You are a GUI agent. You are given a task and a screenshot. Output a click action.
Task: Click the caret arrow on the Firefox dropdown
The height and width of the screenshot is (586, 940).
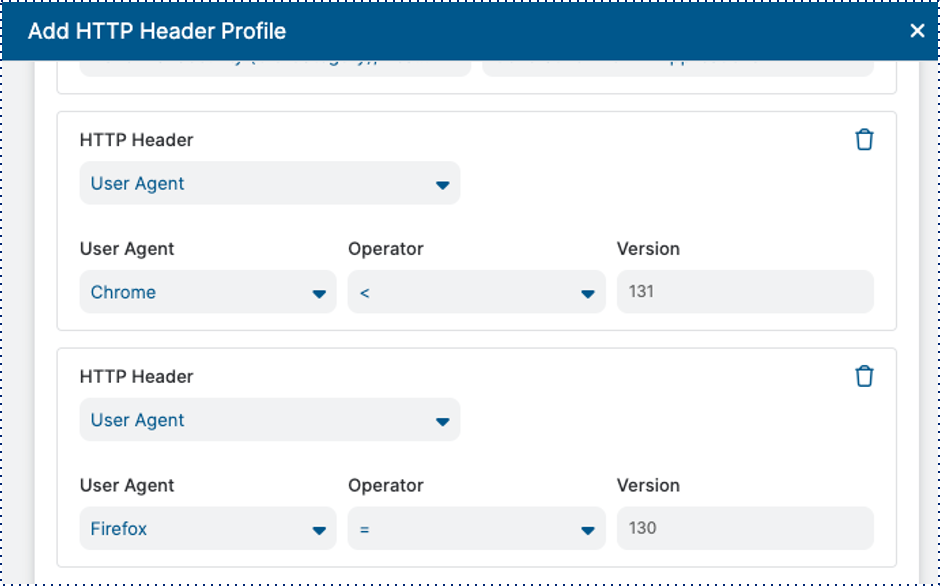(319, 530)
